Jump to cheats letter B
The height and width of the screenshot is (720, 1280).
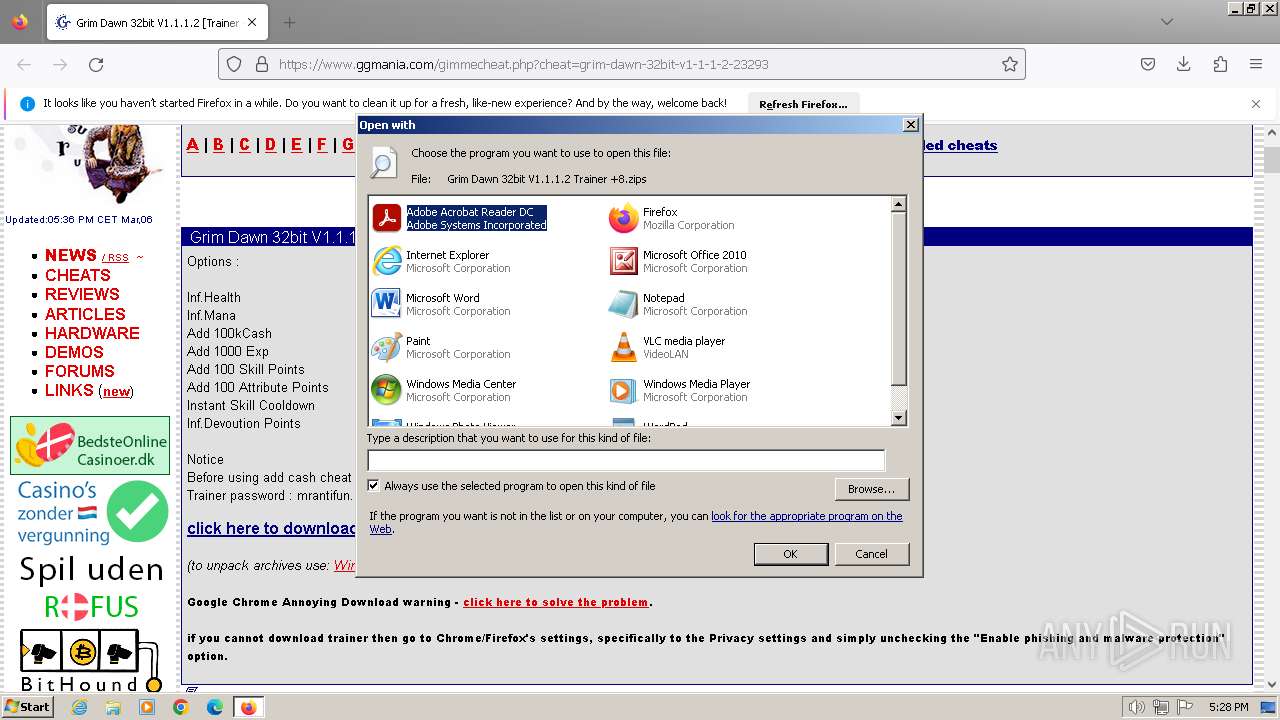pyautogui.click(x=218, y=145)
